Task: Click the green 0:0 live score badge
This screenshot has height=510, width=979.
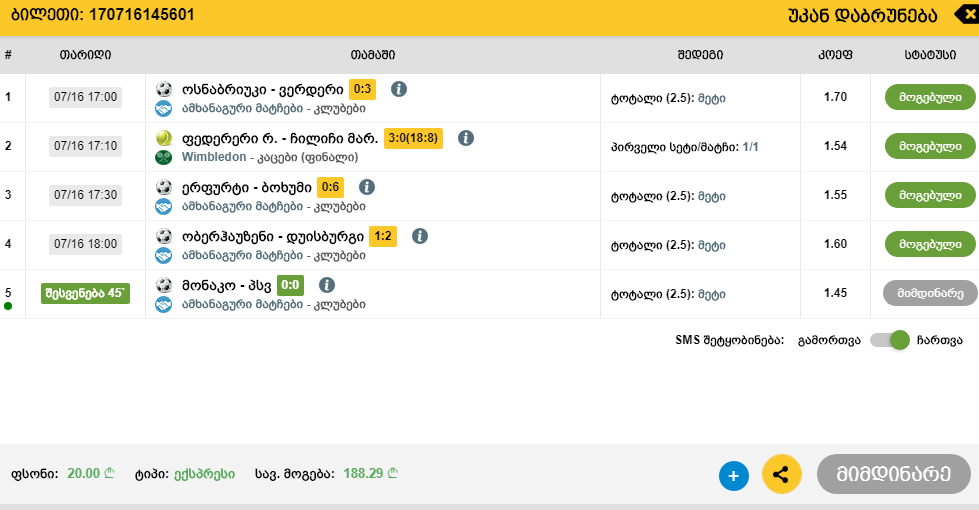Action: (291, 285)
